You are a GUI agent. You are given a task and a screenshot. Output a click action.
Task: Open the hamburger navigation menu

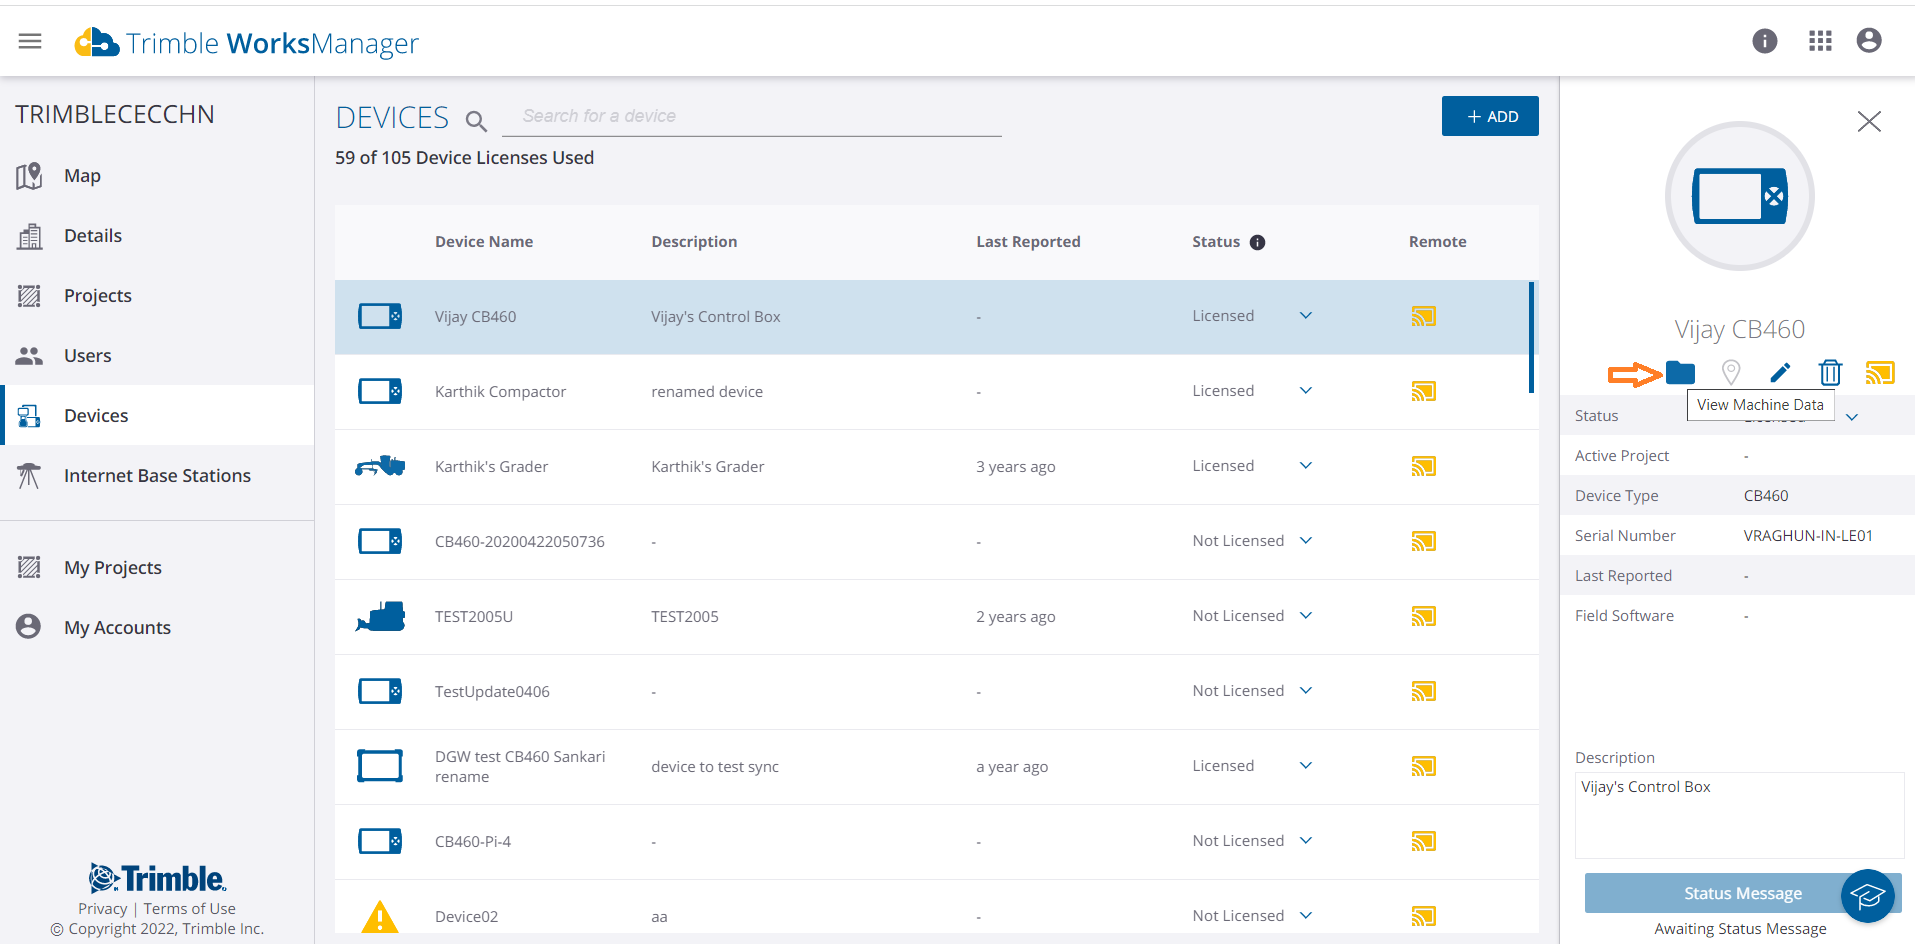point(30,41)
